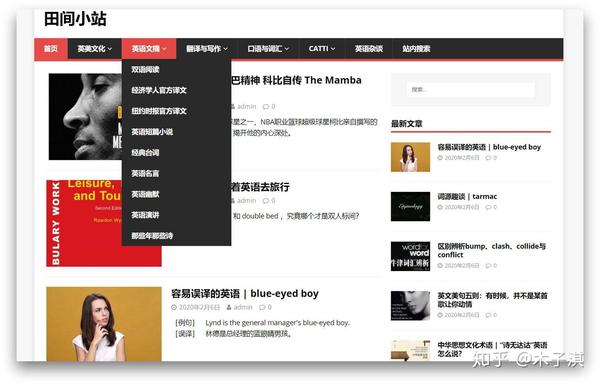This screenshot has height=385, width=600.
Task: Click excerpt text 'double bed'
Action: click(x=260, y=216)
